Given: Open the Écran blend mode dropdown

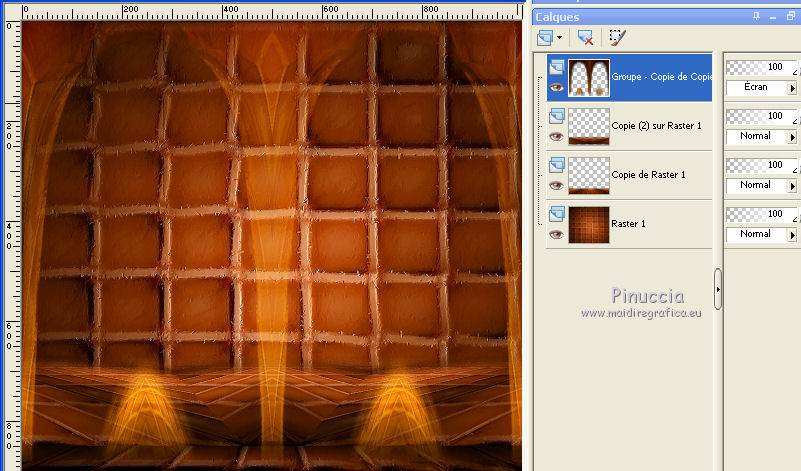Looking at the screenshot, I should click(x=792, y=87).
